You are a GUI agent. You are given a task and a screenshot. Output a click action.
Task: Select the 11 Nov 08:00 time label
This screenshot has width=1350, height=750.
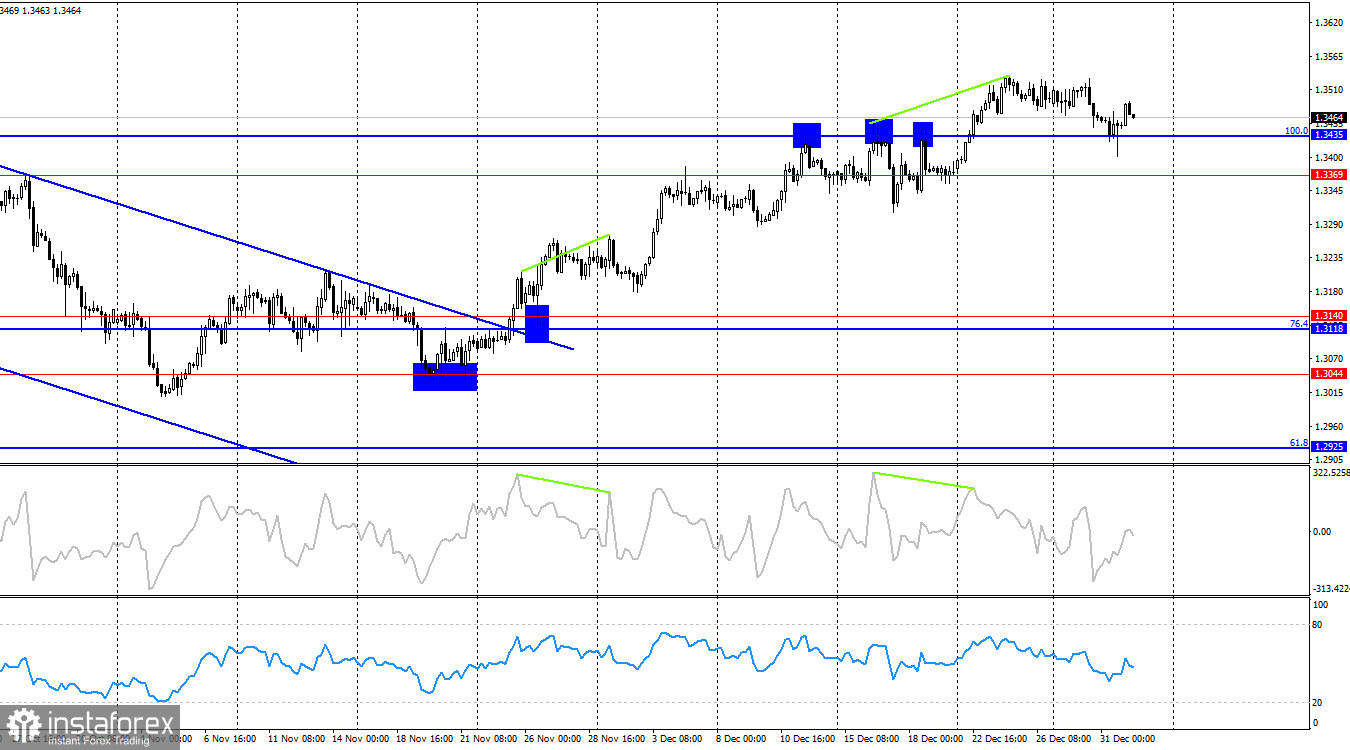pyautogui.click(x=298, y=739)
